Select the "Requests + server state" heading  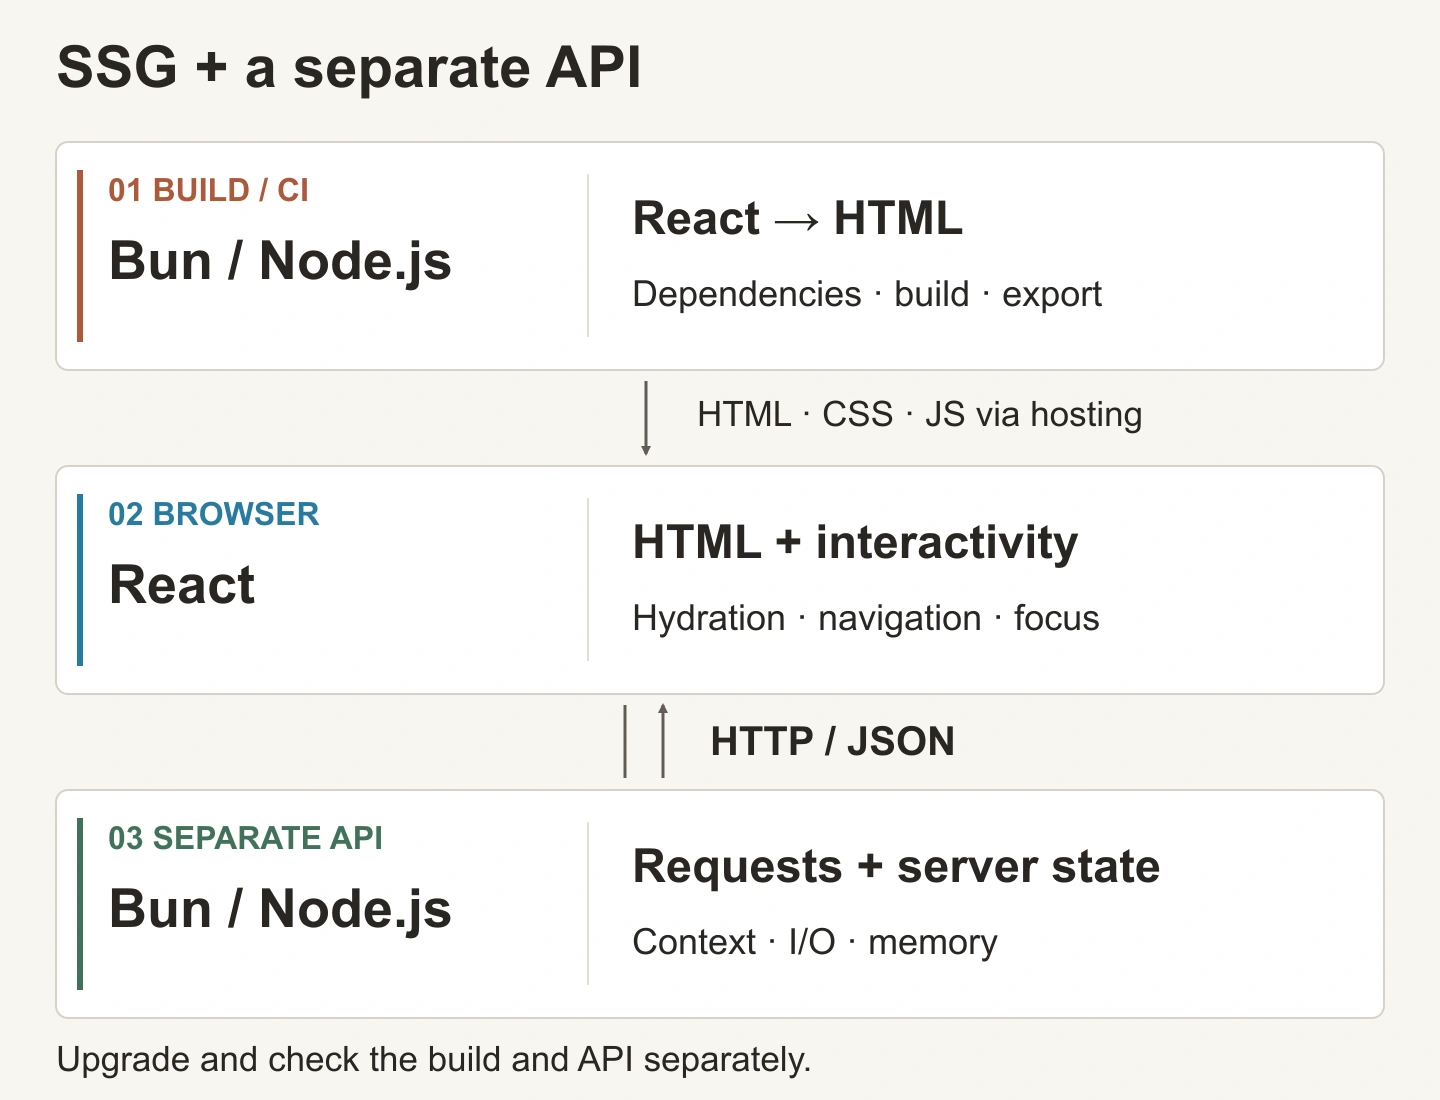[896, 866]
